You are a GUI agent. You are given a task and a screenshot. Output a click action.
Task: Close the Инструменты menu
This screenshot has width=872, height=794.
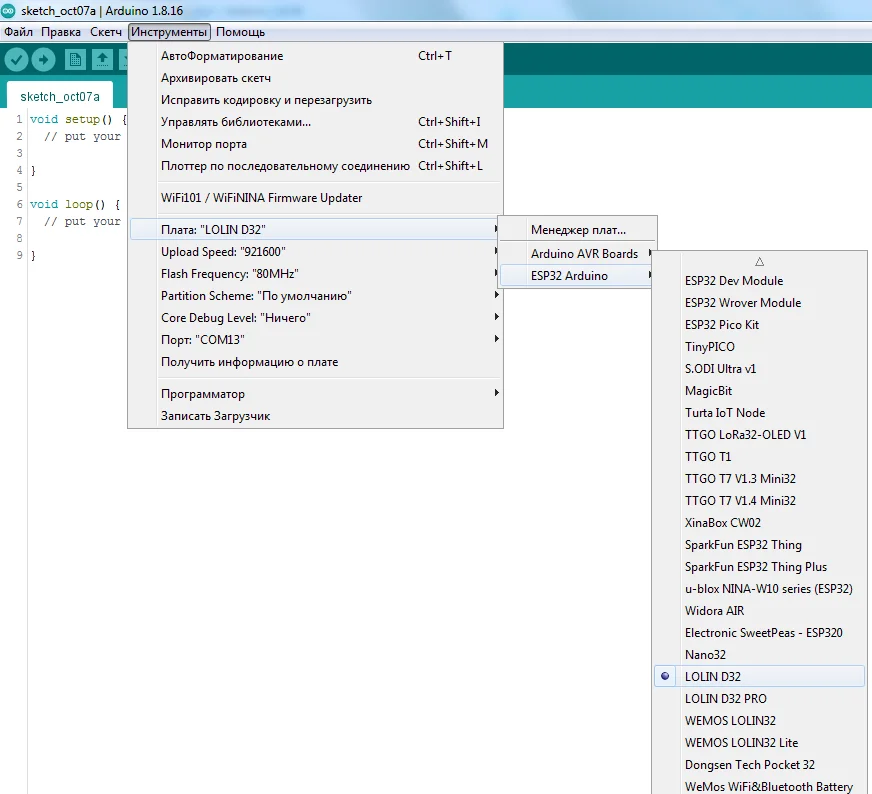click(x=169, y=32)
